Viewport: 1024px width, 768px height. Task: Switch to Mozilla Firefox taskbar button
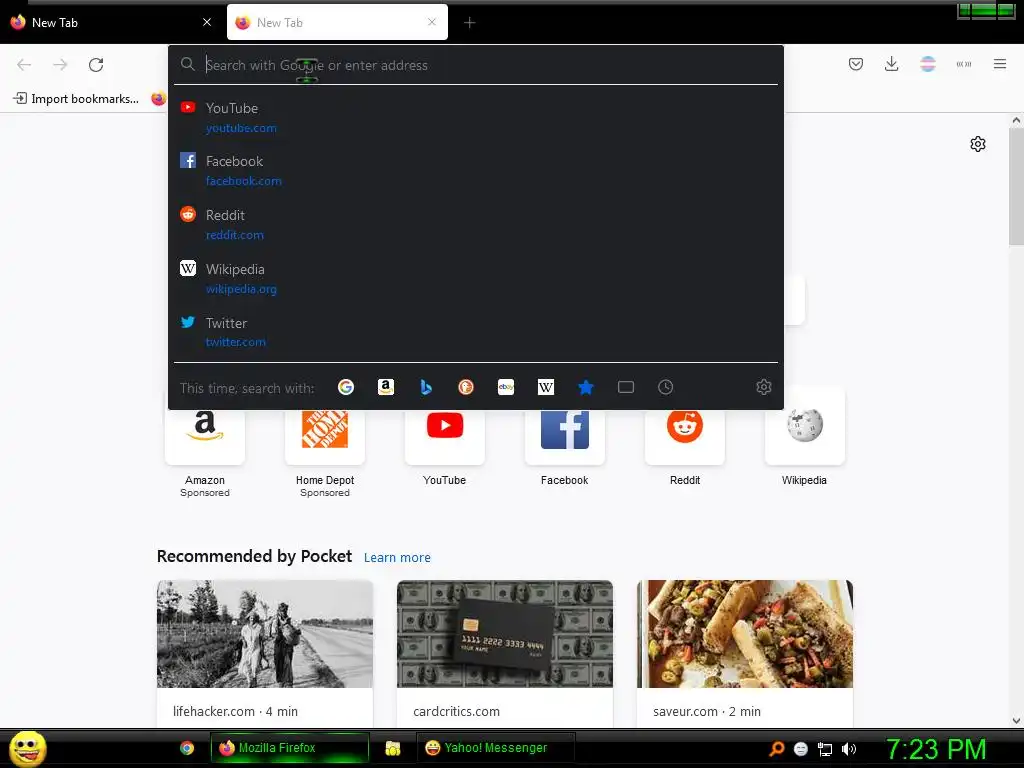tap(290, 748)
